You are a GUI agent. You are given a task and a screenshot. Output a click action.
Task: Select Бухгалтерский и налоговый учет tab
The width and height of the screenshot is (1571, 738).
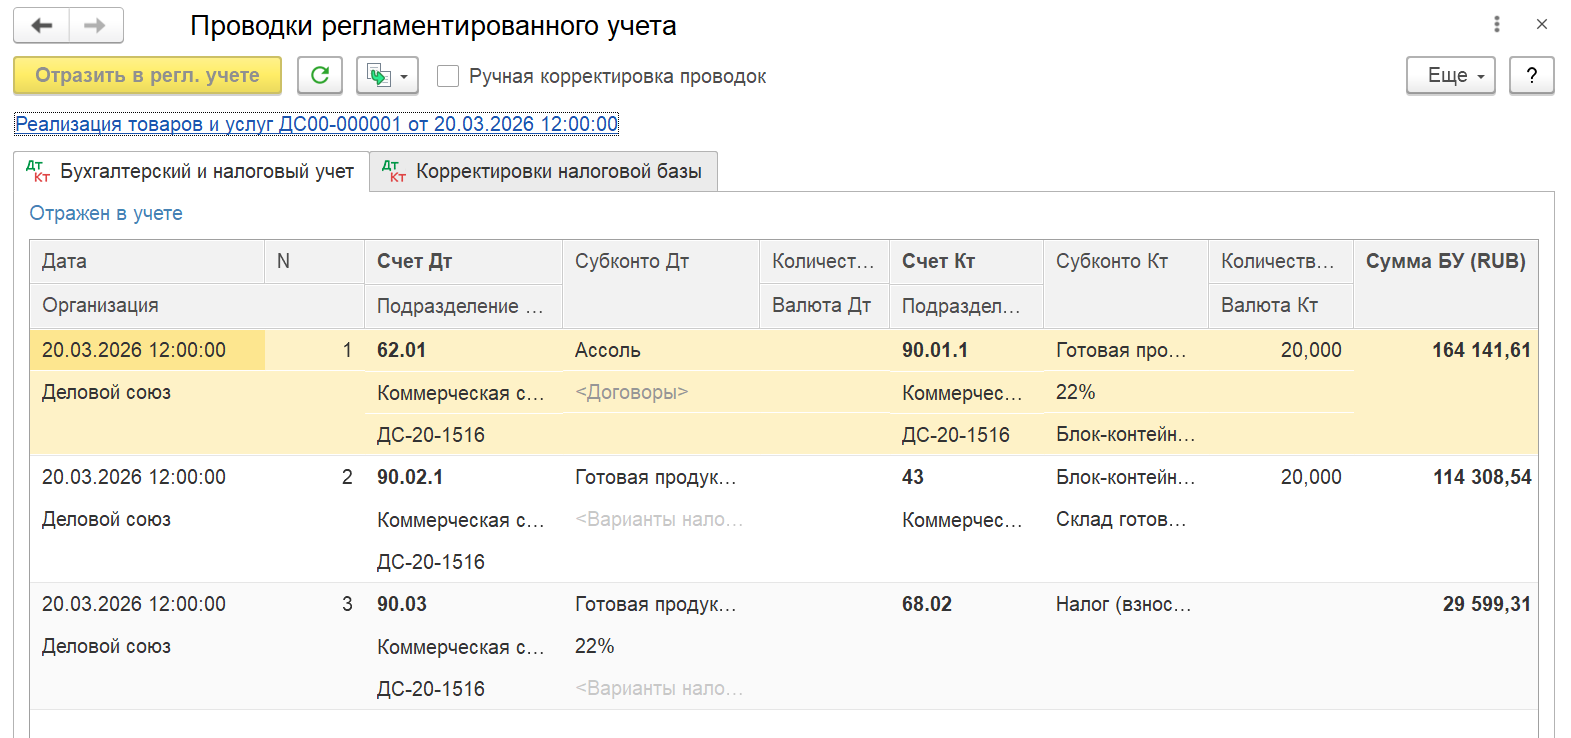(x=191, y=171)
